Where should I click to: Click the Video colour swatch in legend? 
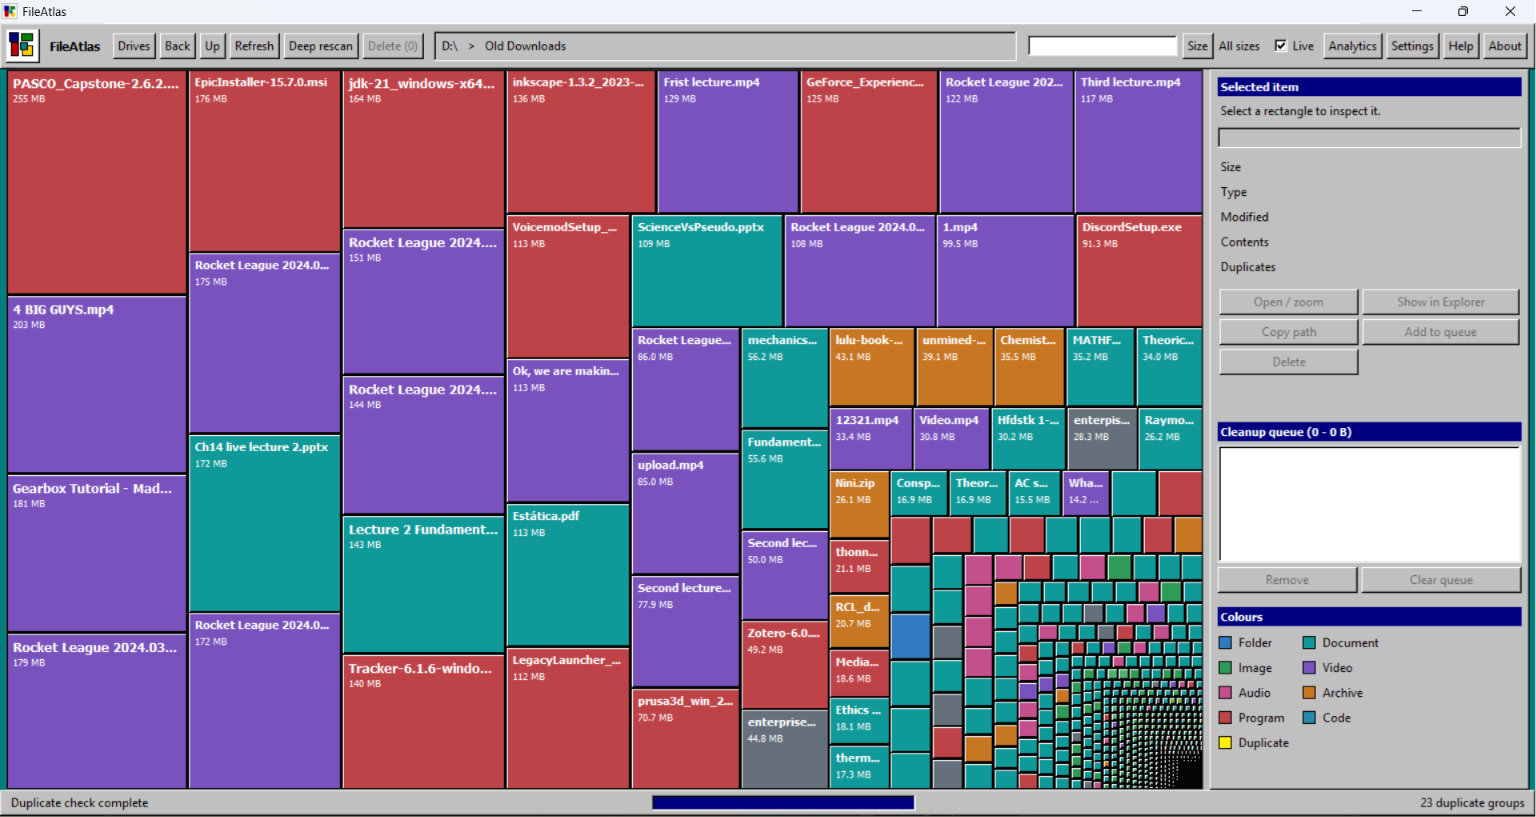[x=1309, y=668]
